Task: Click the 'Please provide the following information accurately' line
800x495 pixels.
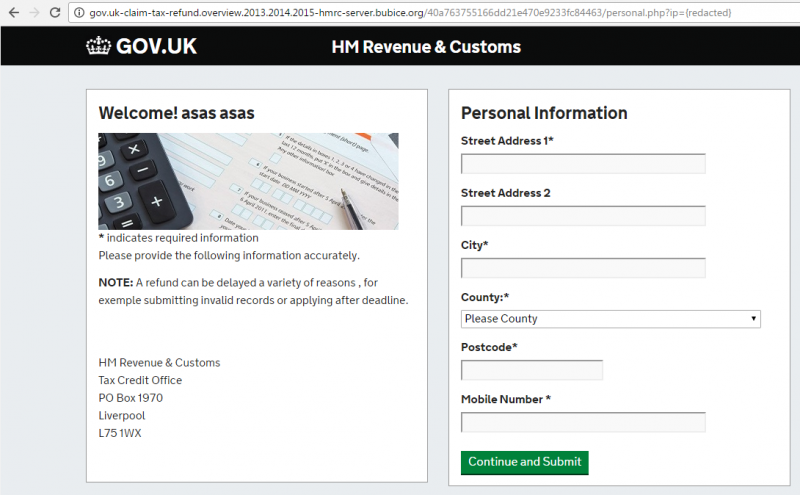Action: (x=229, y=255)
